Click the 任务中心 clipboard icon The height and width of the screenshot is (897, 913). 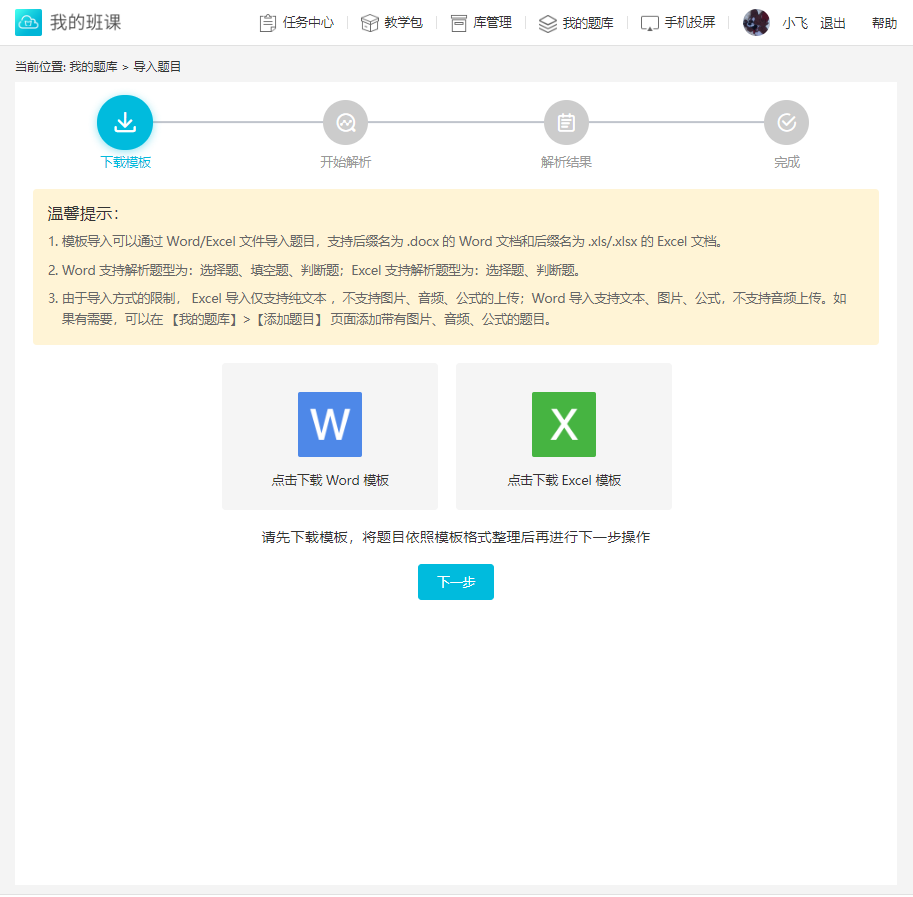268,23
